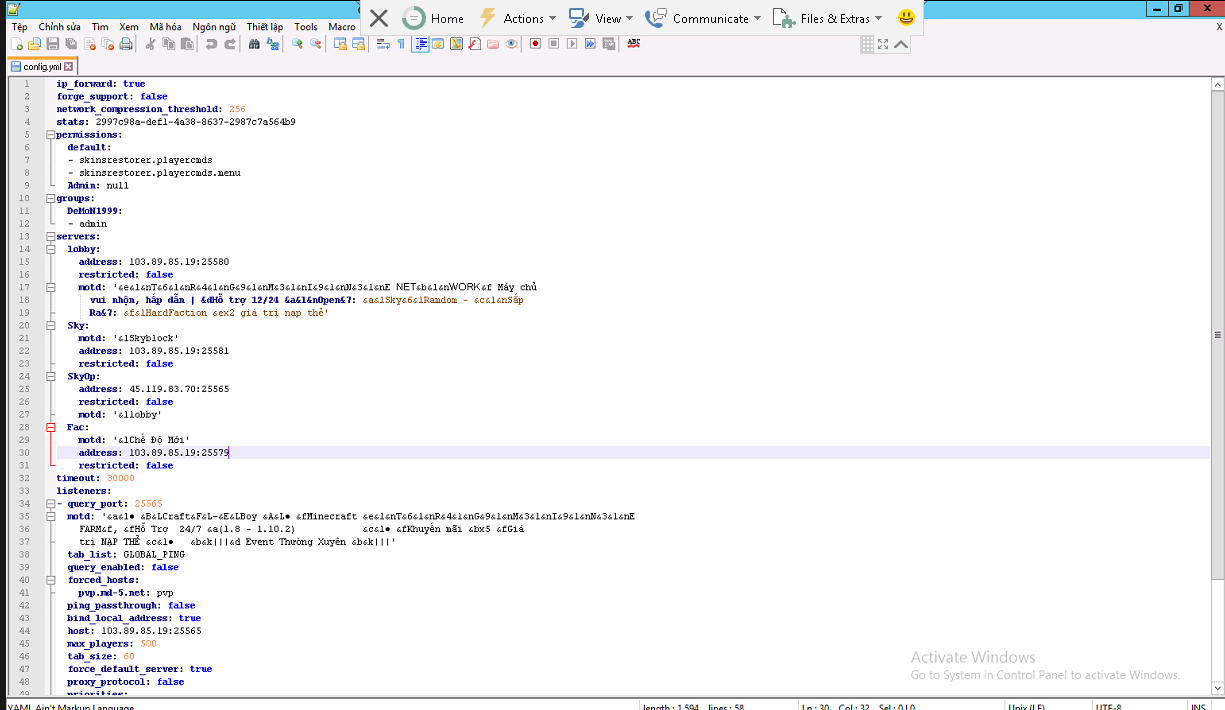This screenshot has width=1225, height=710.
Task: Click the Zoom in magnifier icon
Action: (x=297, y=44)
